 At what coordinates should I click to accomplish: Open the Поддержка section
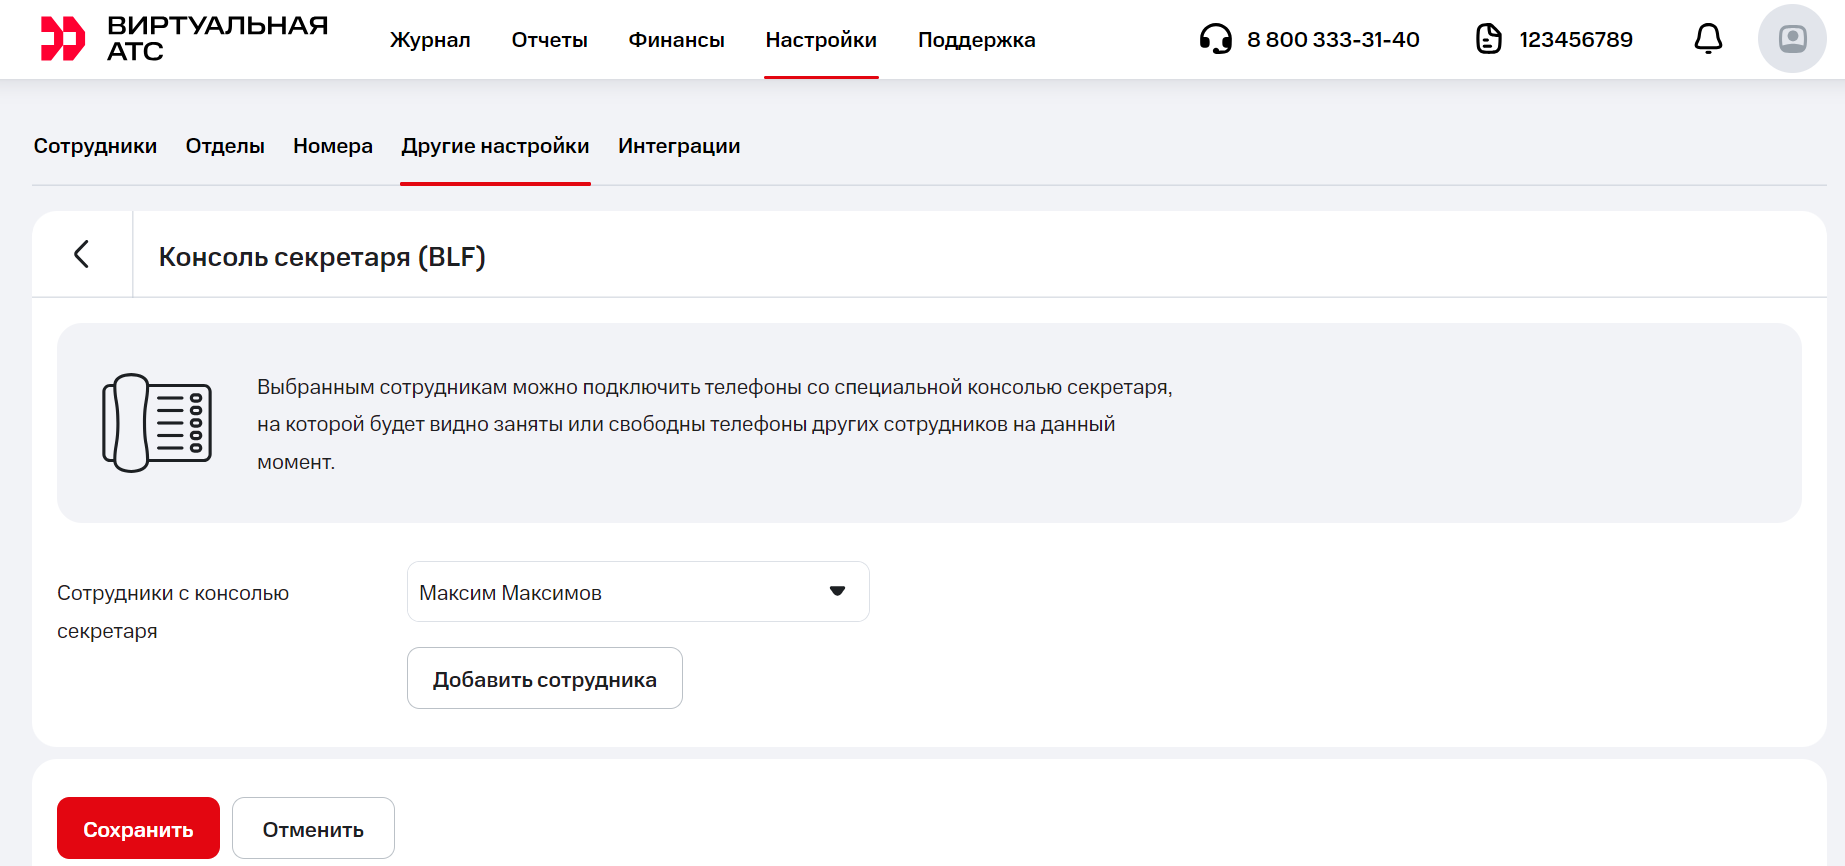(x=976, y=40)
